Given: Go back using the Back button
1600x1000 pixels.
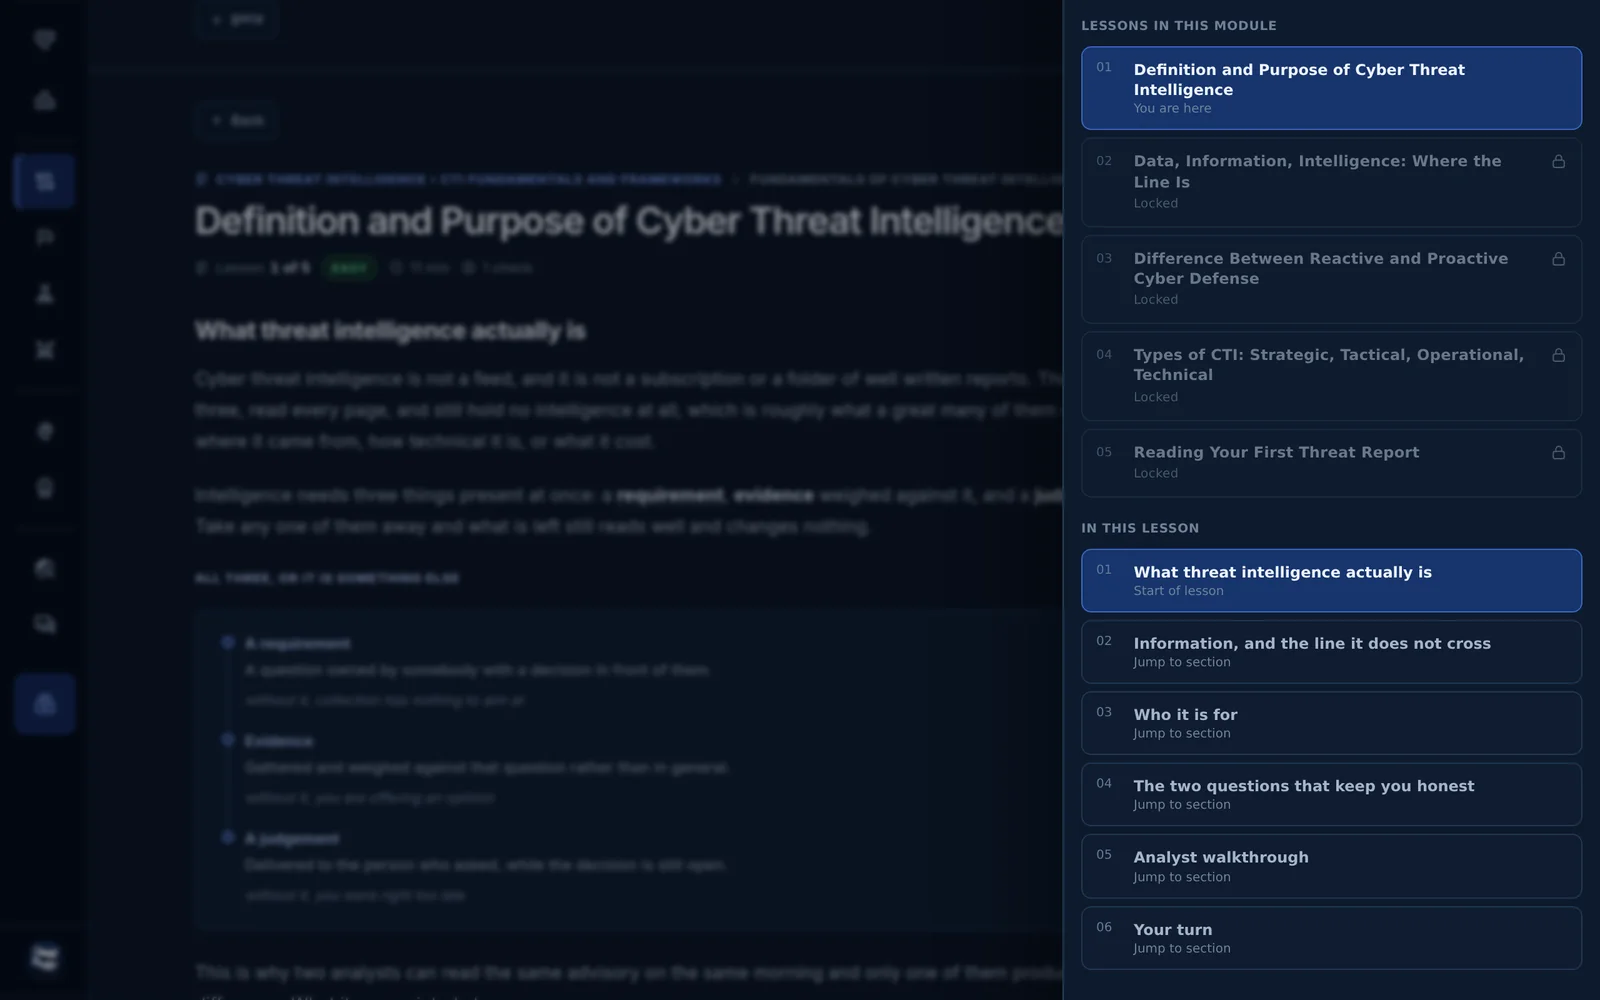Looking at the screenshot, I should 237,120.
